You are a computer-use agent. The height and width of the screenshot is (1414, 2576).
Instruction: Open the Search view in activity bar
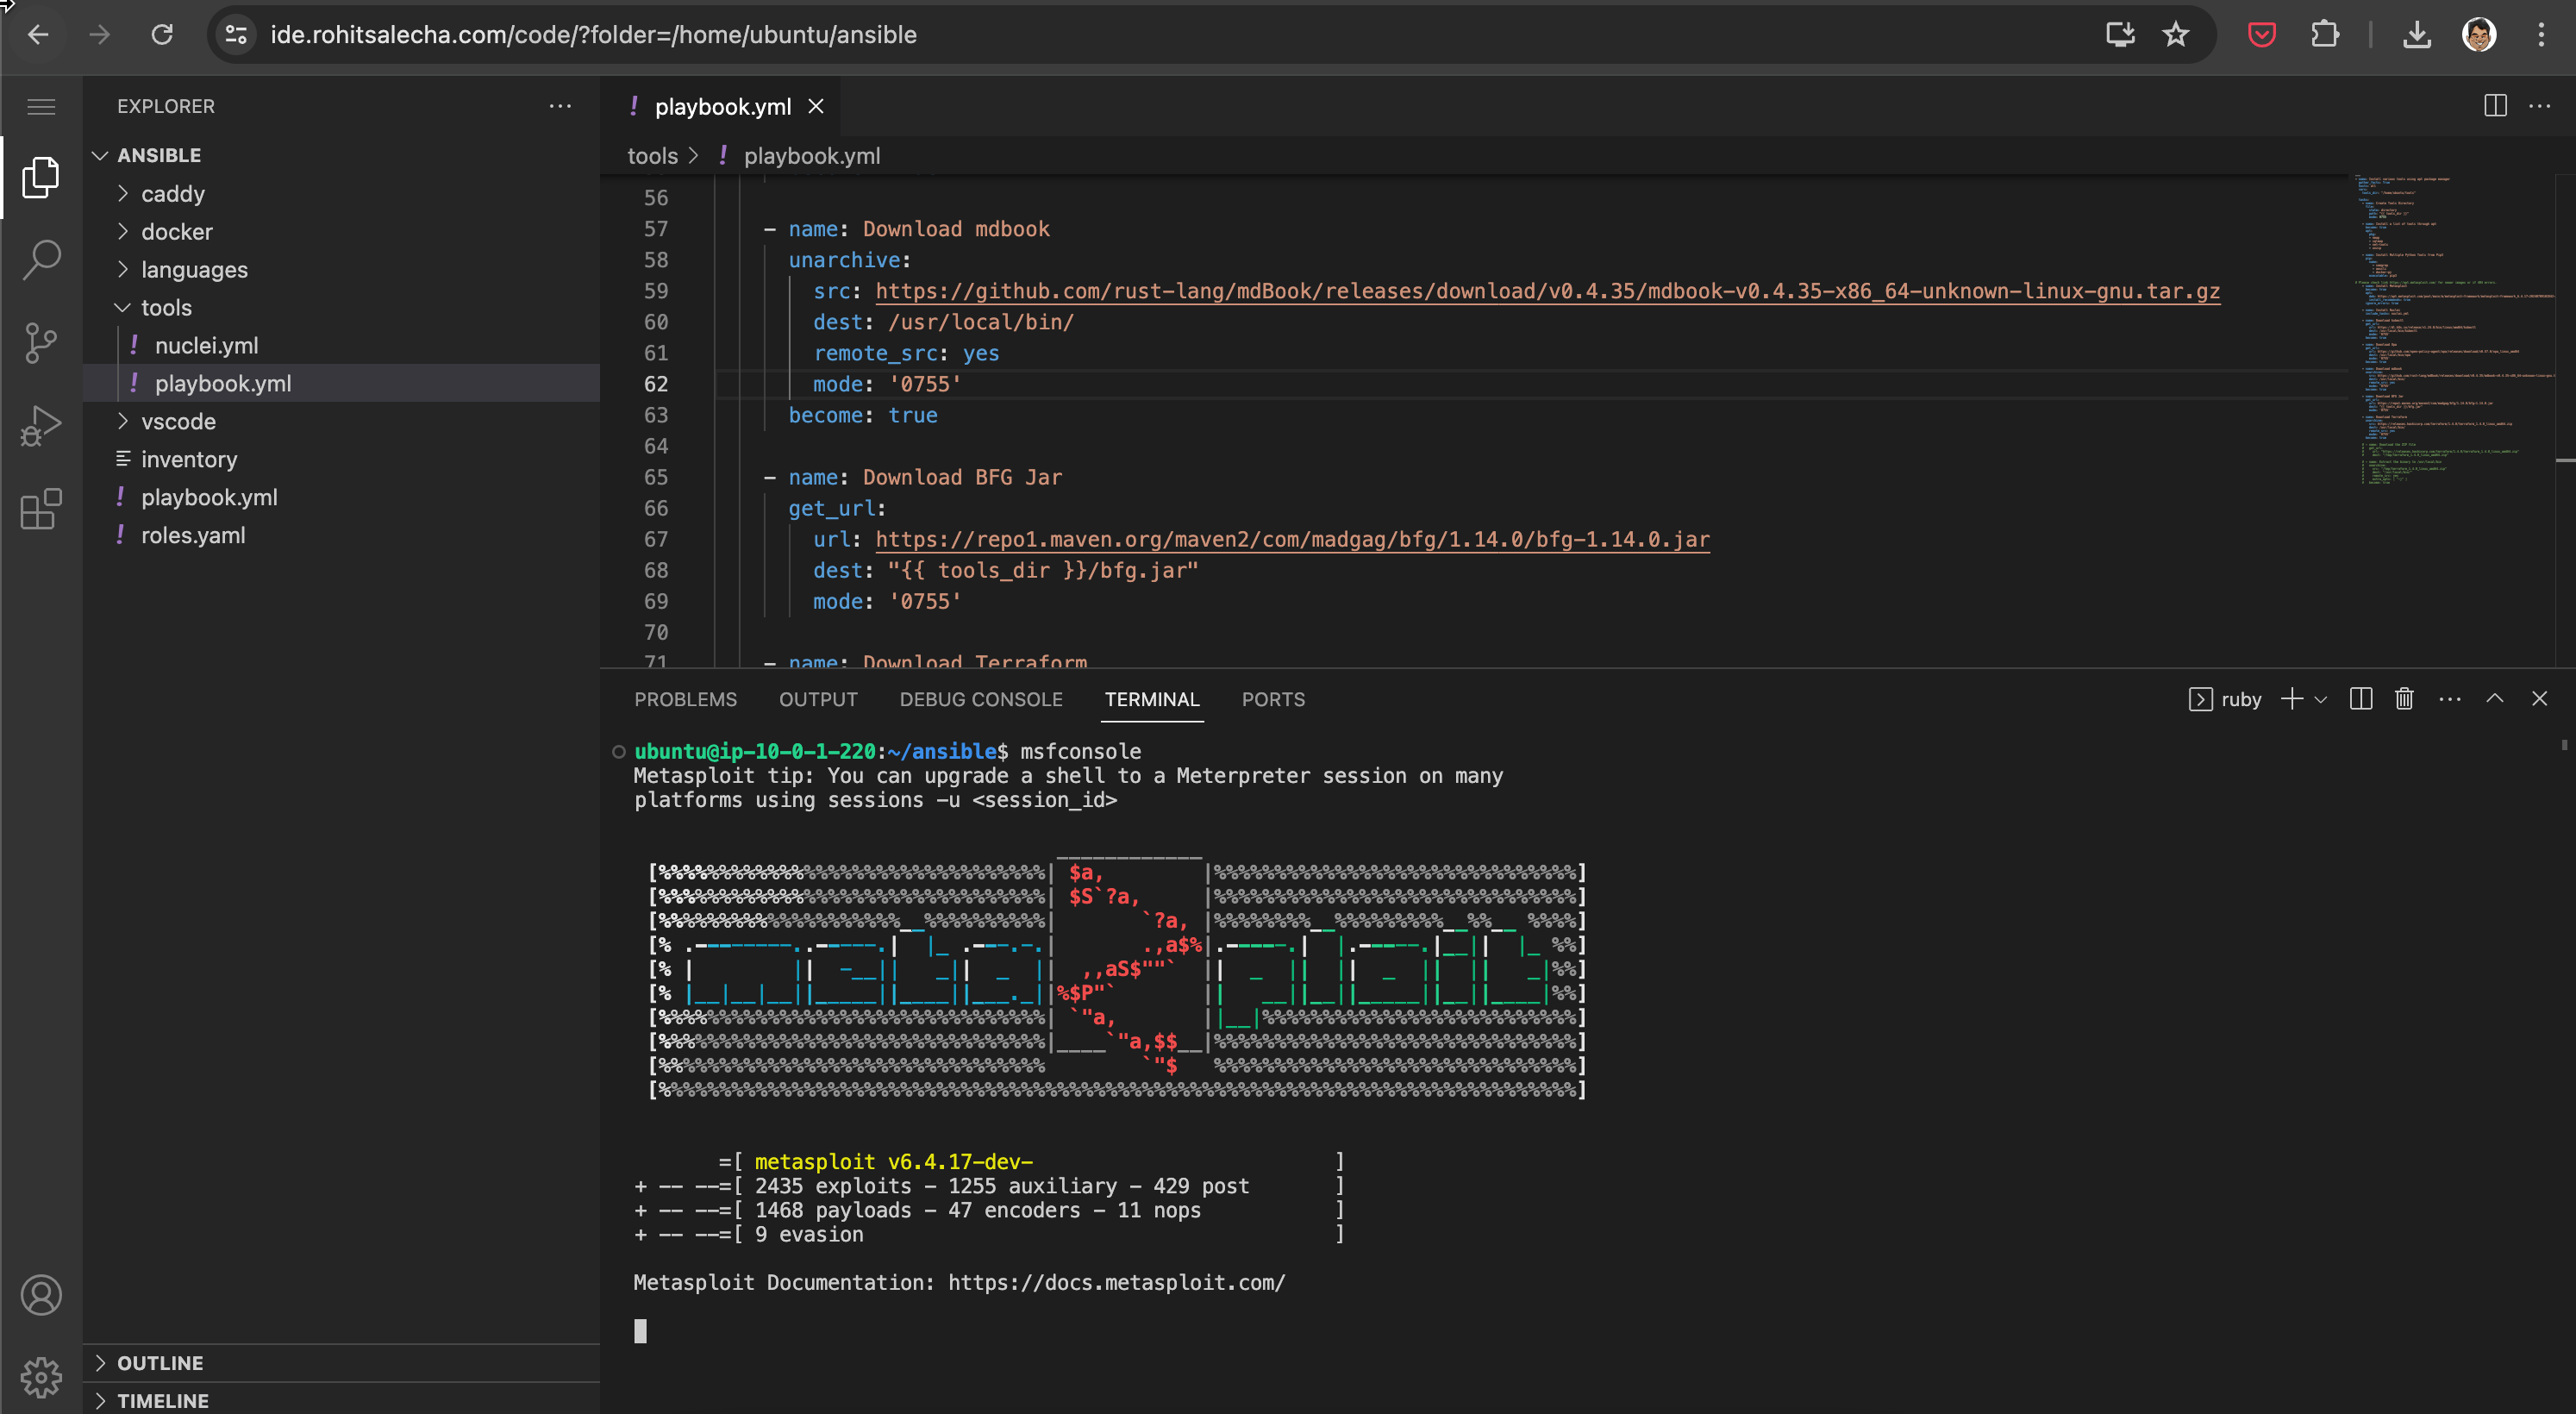(x=41, y=260)
